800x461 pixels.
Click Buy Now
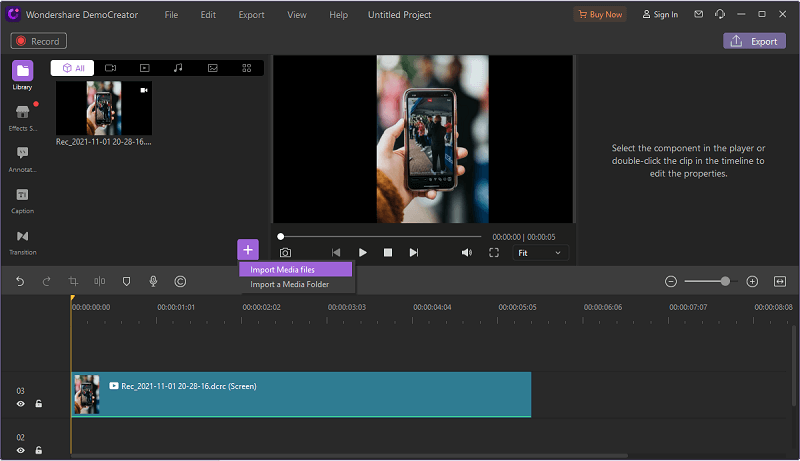click(x=600, y=14)
